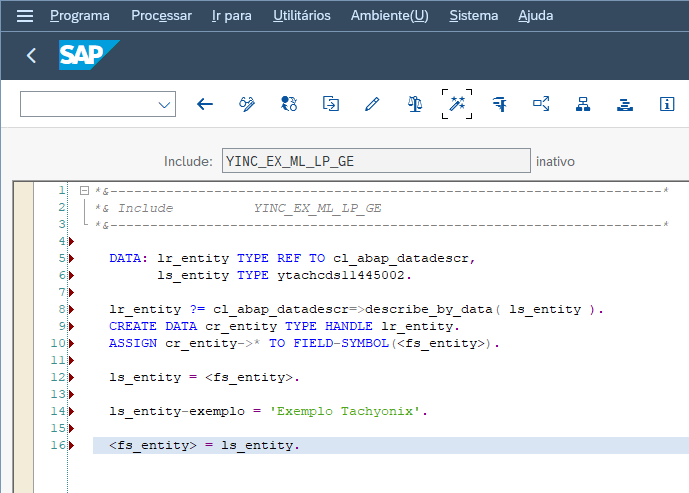The width and height of the screenshot is (689, 493).
Task: Activate using the magic wand icon
Action: click(x=457, y=104)
